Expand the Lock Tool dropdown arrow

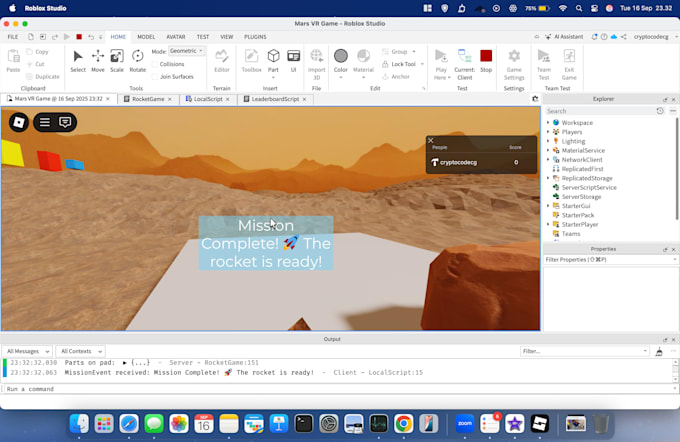click(x=422, y=64)
